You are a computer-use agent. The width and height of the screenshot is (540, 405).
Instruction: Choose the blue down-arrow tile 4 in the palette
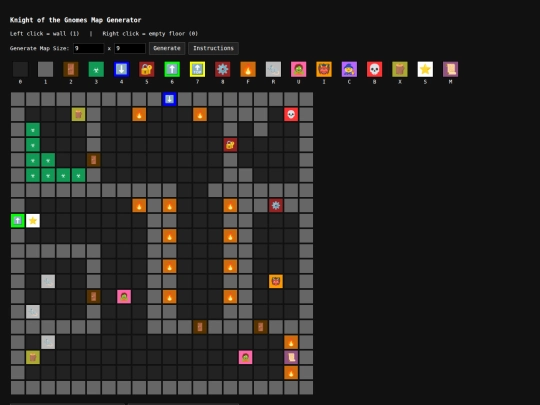(x=122, y=69)
